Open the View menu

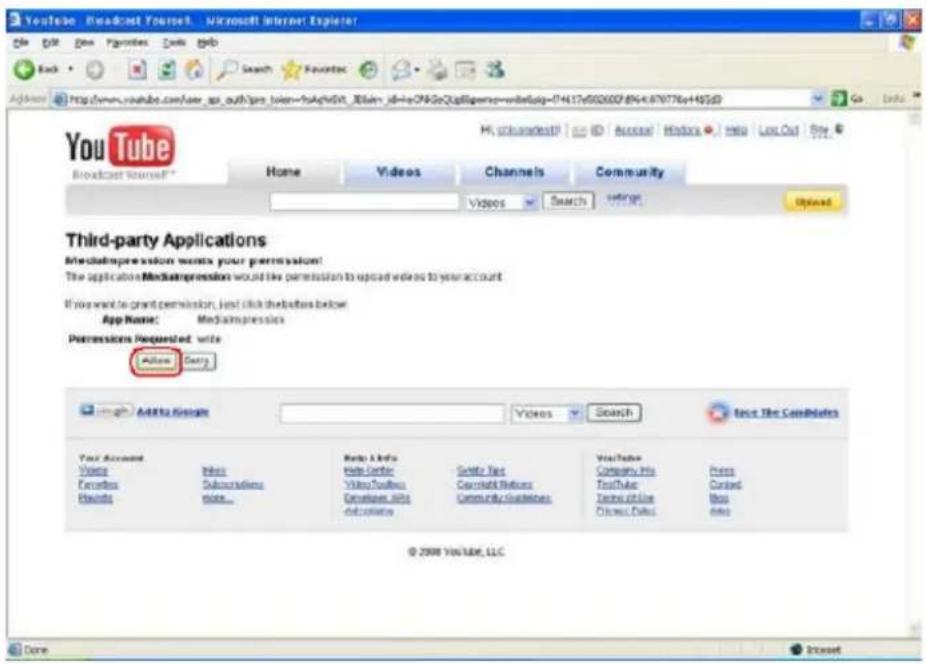(84, 43)
